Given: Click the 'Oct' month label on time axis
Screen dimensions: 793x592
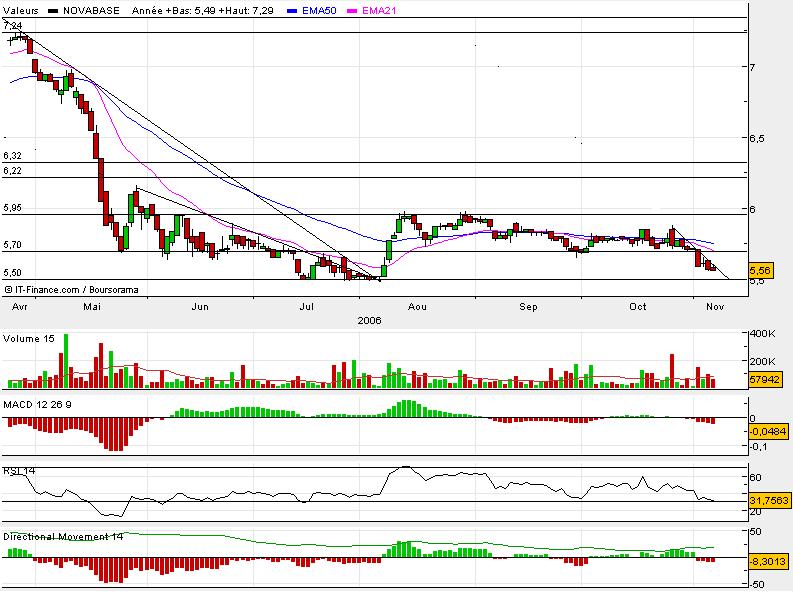Looking at the screenshot, I should pos(638,306).
